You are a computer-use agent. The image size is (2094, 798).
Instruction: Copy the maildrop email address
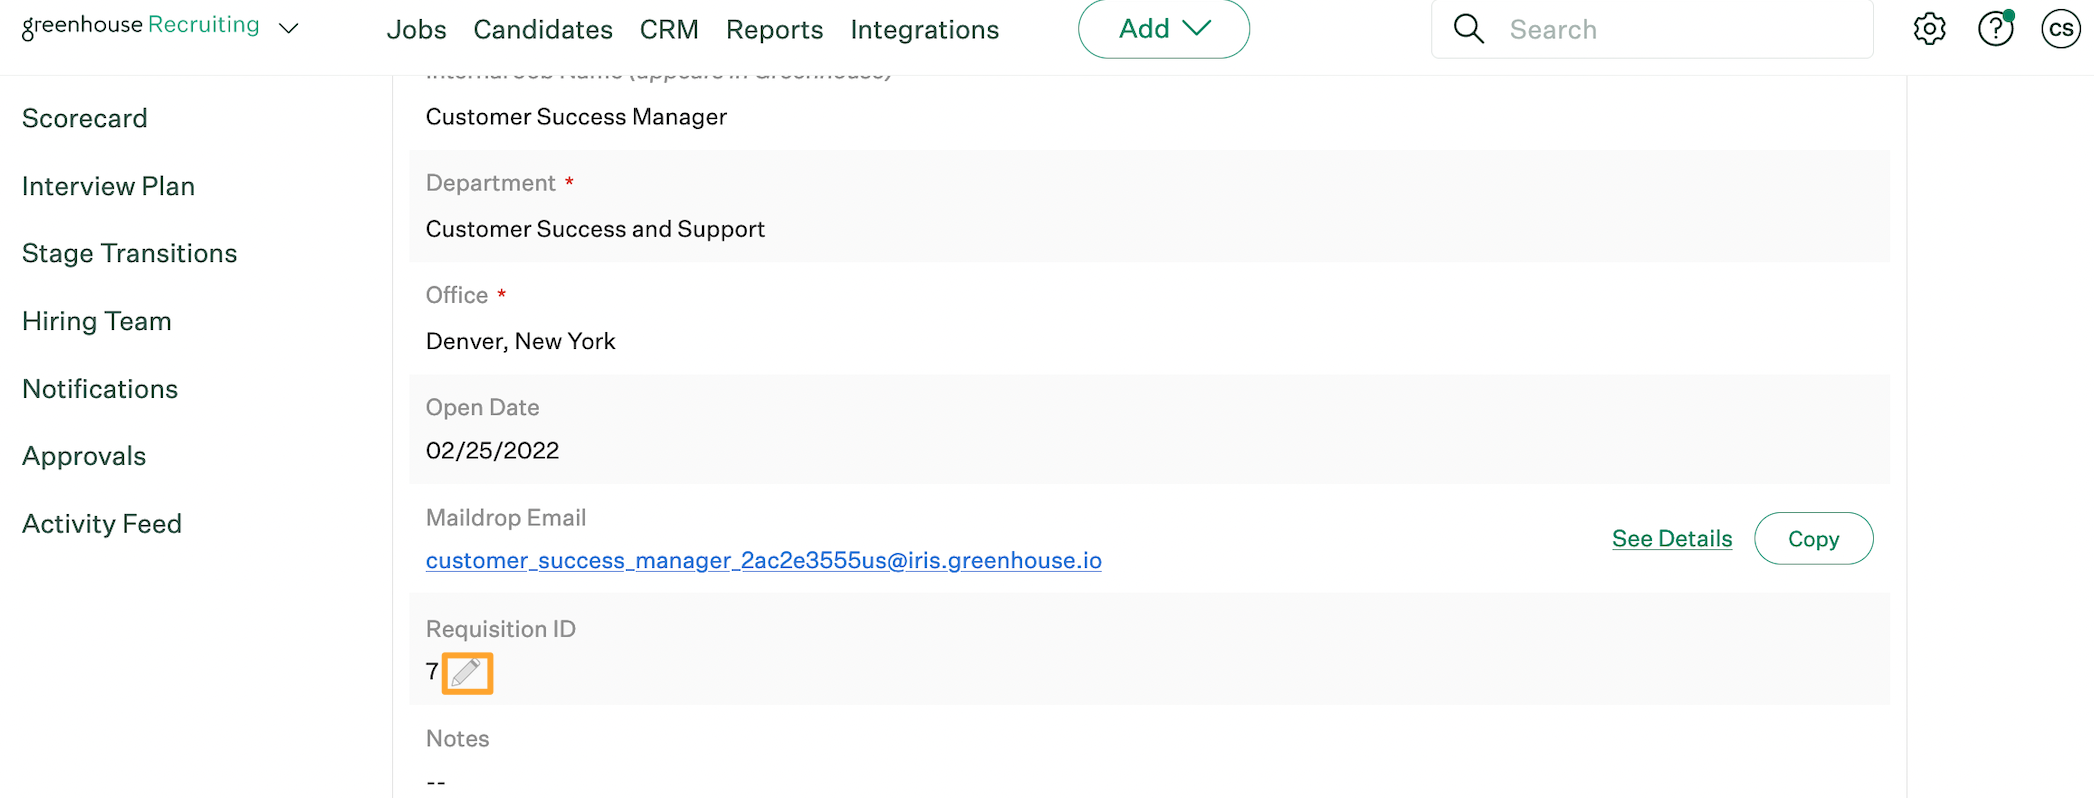[x=1813, y=539]
